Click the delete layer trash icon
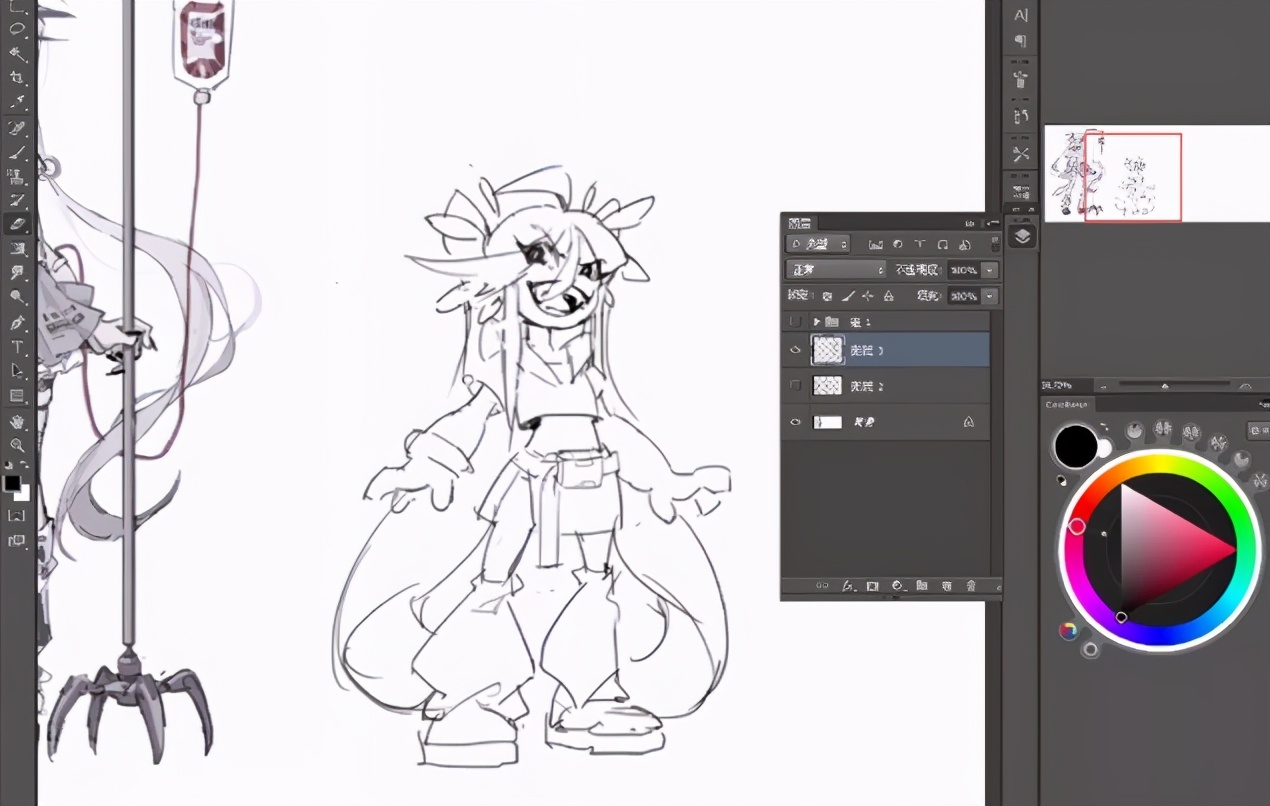 [x=970, y=586]
